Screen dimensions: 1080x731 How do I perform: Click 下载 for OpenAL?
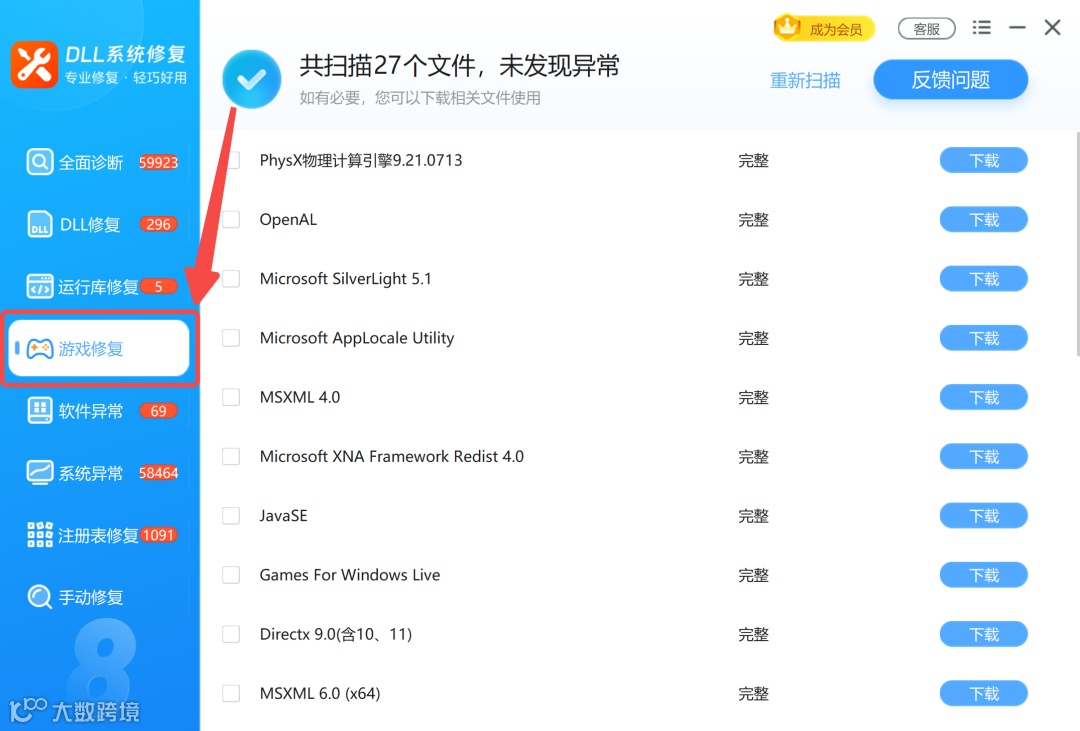click(x=984, y=220)
